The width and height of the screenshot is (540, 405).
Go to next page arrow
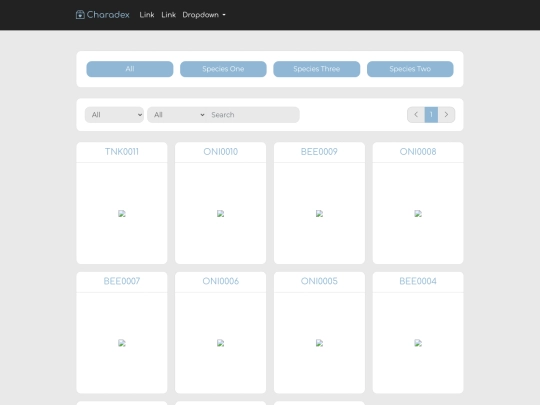pyautogui.click(x=446, y=115)
